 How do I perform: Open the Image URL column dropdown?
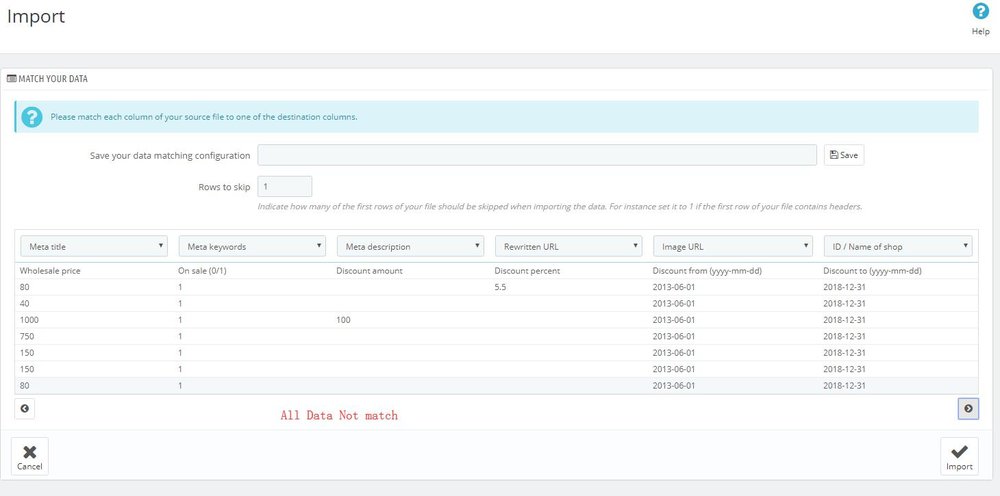point(733,246)
